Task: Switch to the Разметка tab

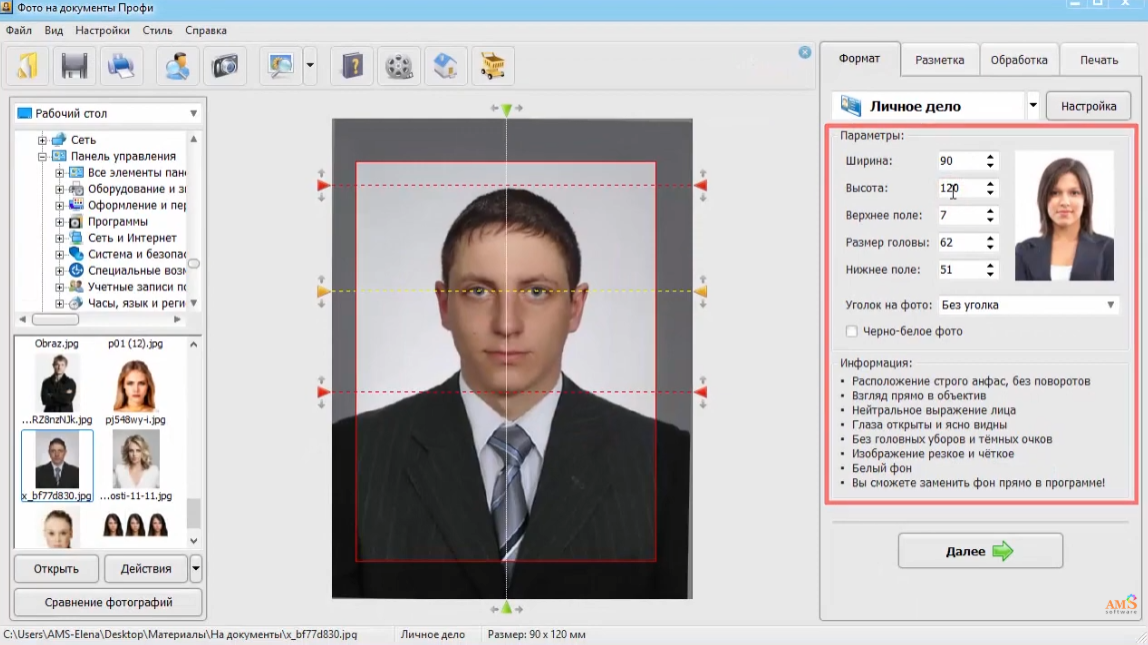Action: 939,60
